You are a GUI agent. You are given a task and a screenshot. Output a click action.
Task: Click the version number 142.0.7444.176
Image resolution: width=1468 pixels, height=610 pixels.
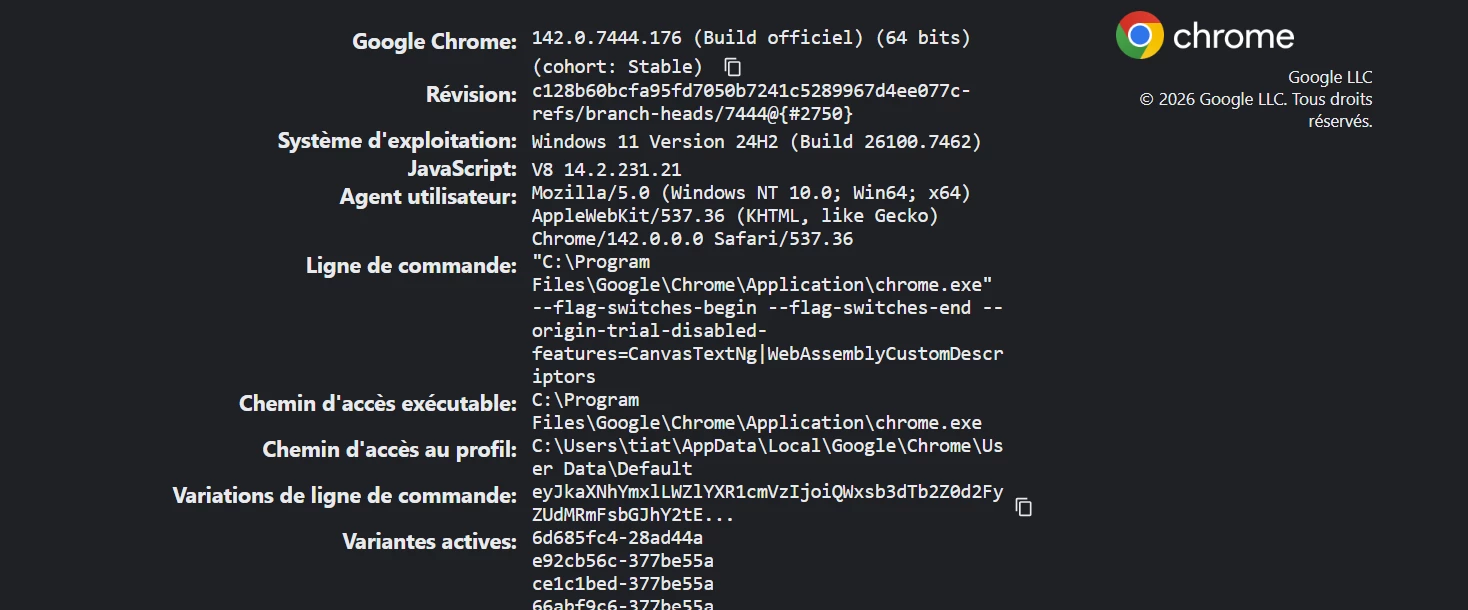pos(607,38)
